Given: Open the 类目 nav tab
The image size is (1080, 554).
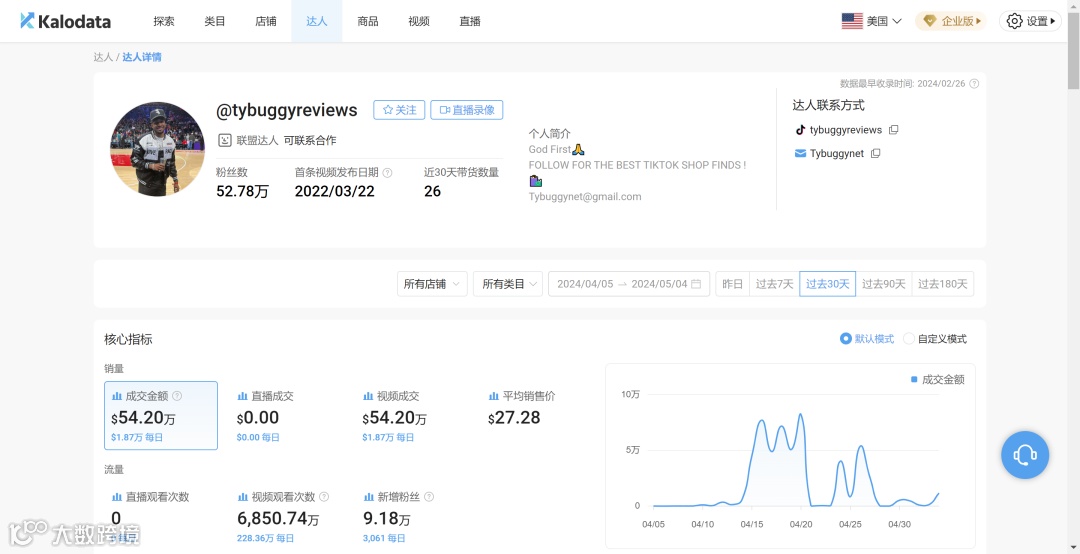Looking at the screenshot, I should (215, 21).
